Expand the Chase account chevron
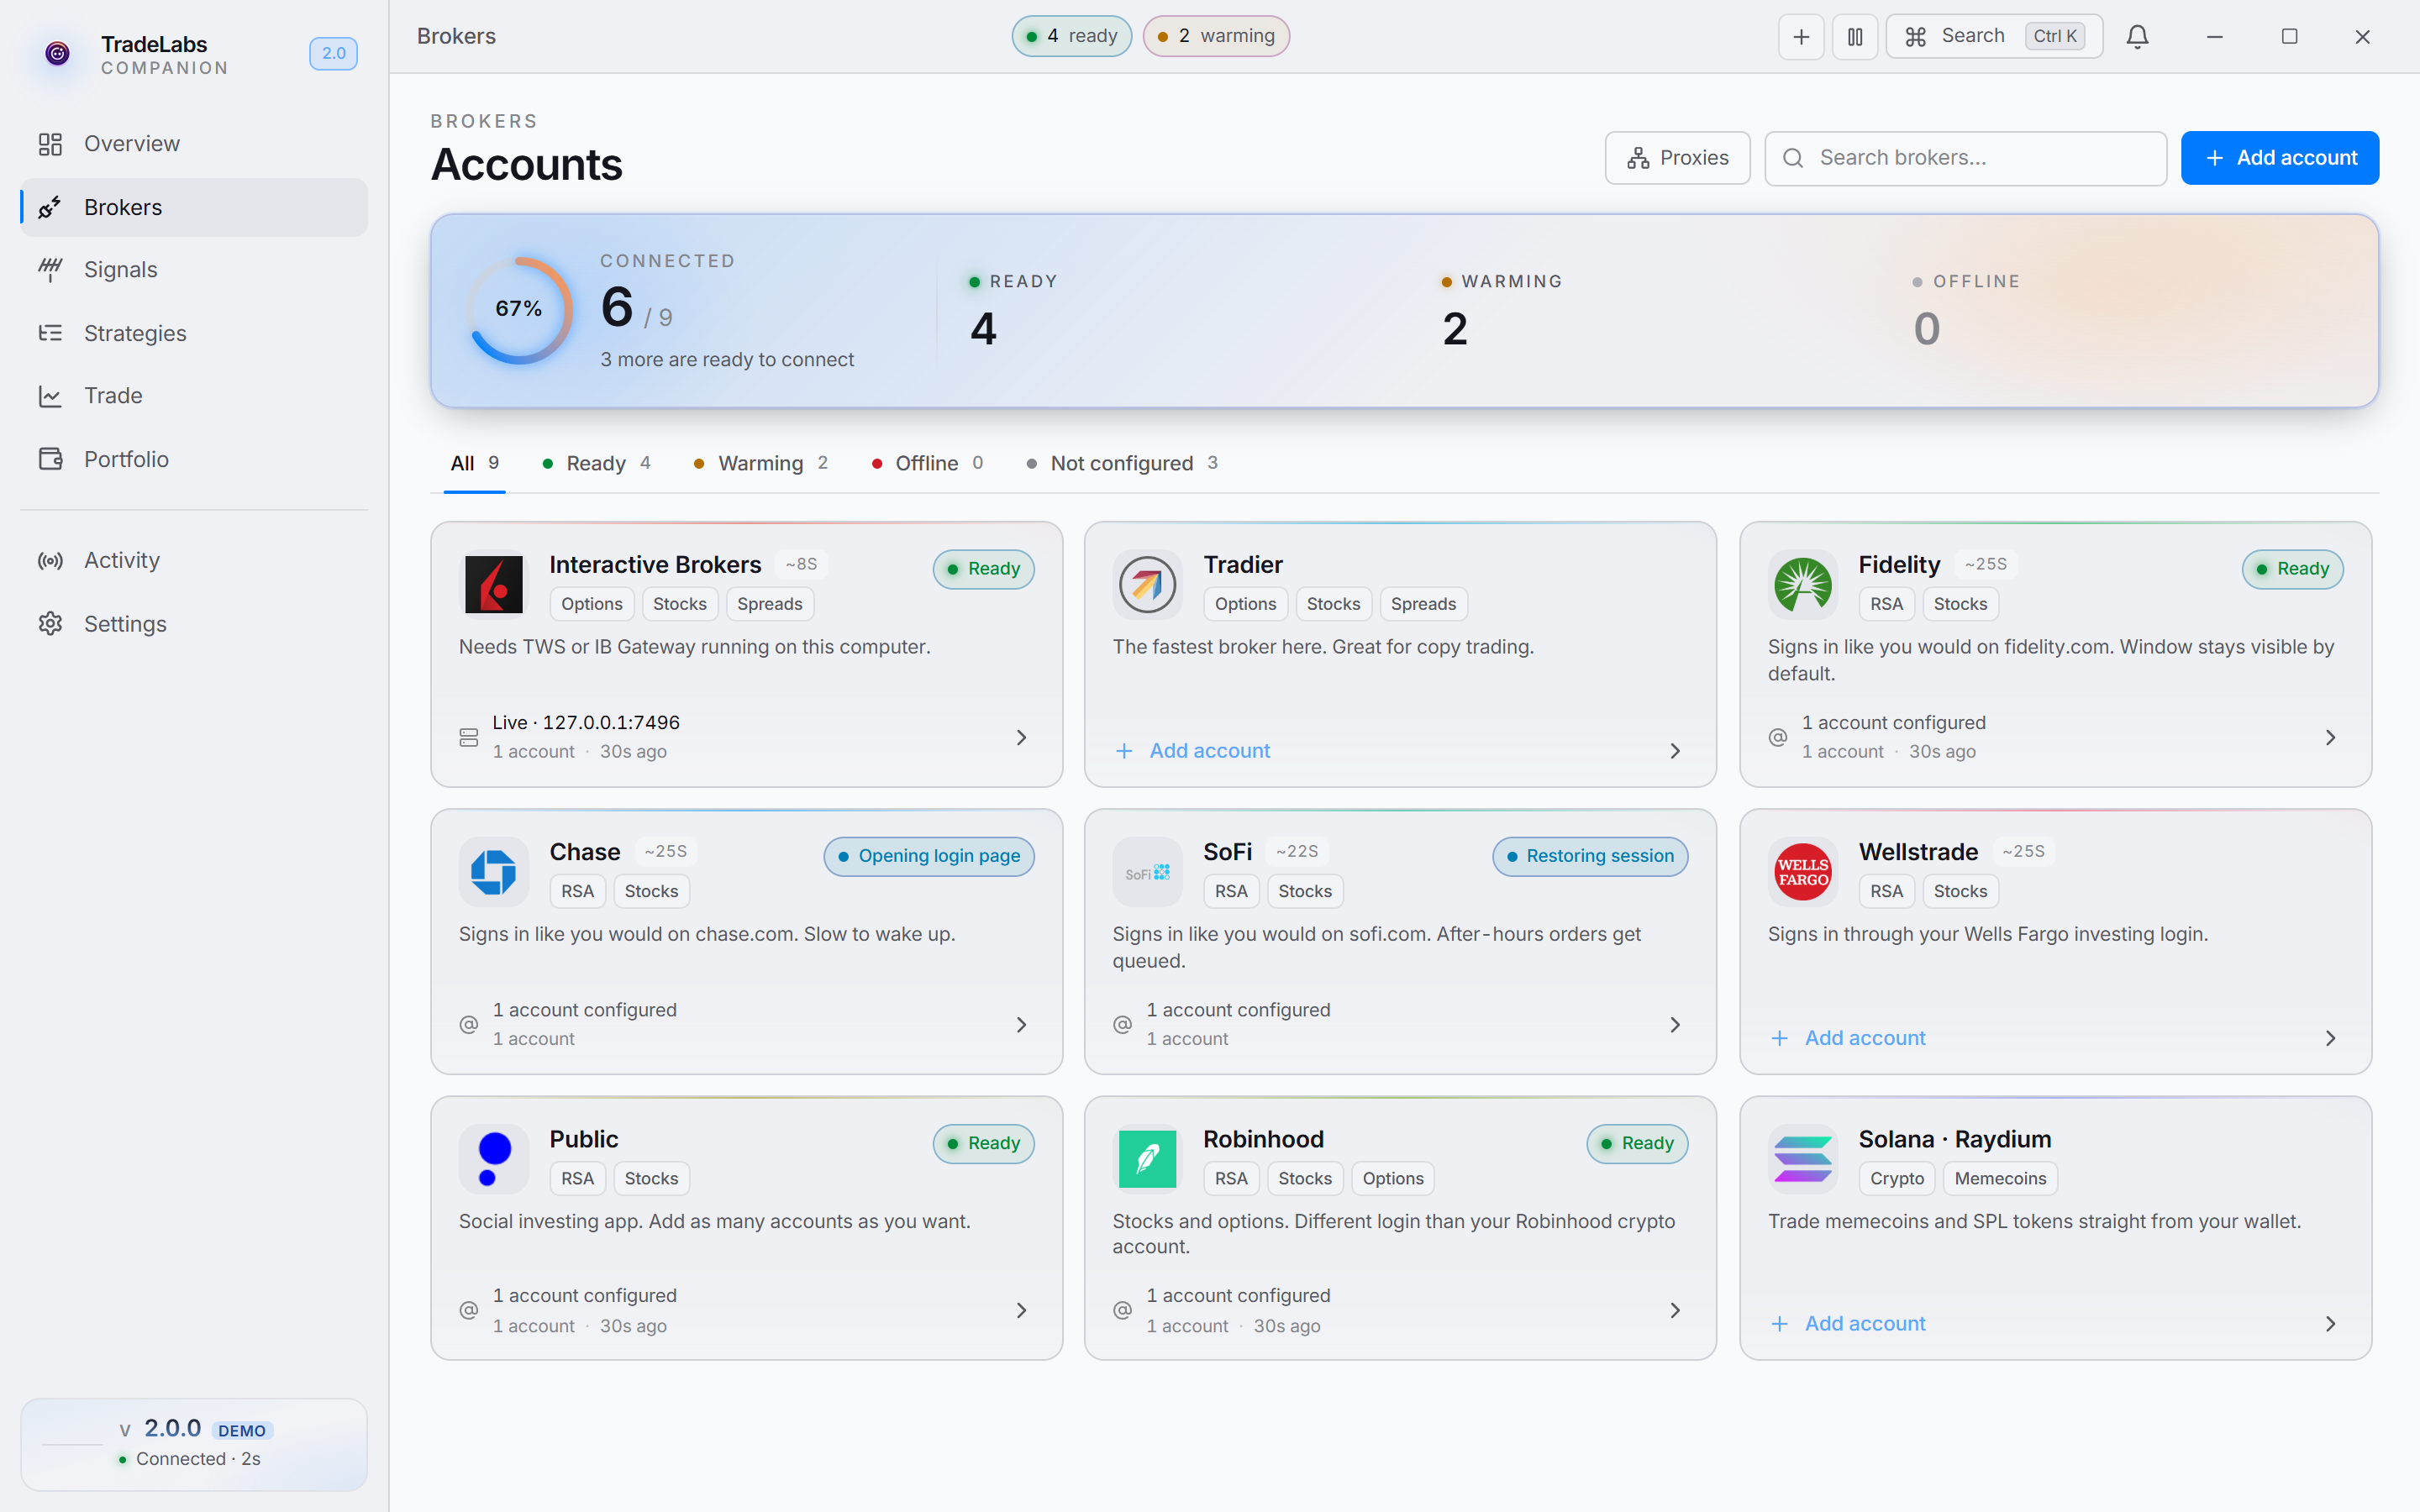2420x1512 pixels. (x=1021, y=1024)
